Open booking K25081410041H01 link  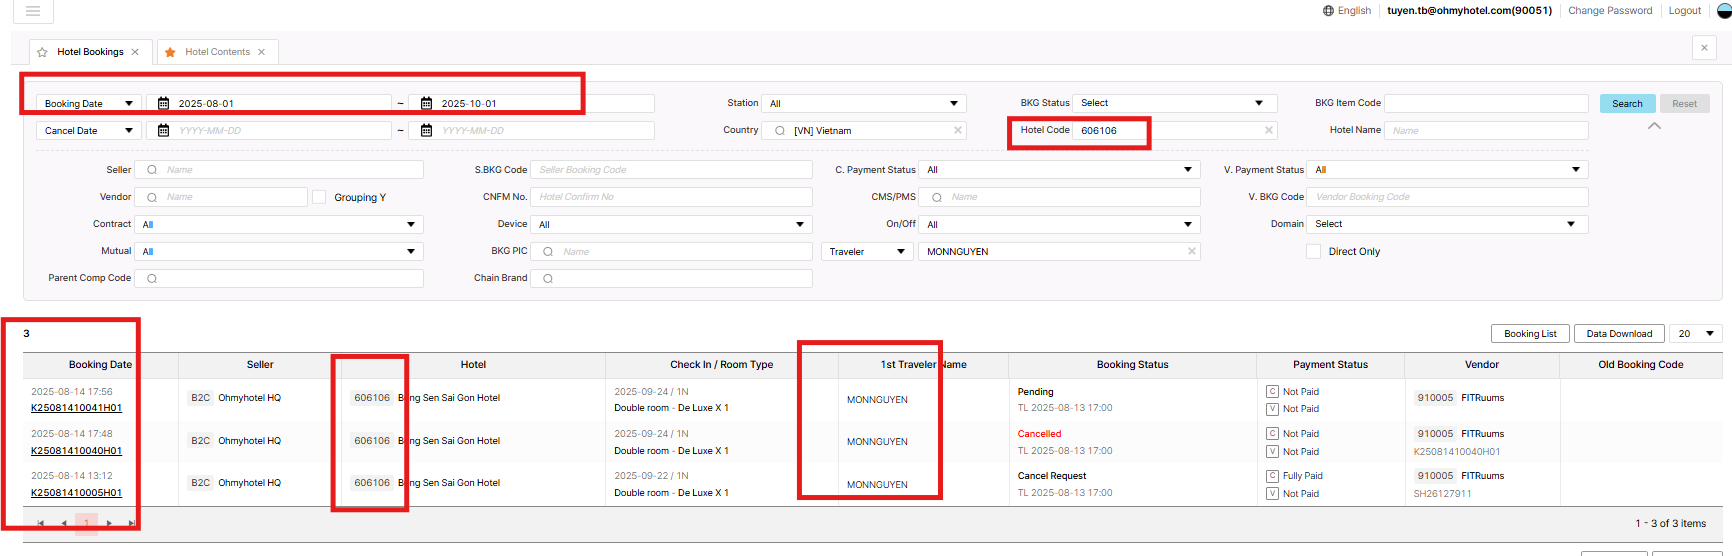[76, 408]
